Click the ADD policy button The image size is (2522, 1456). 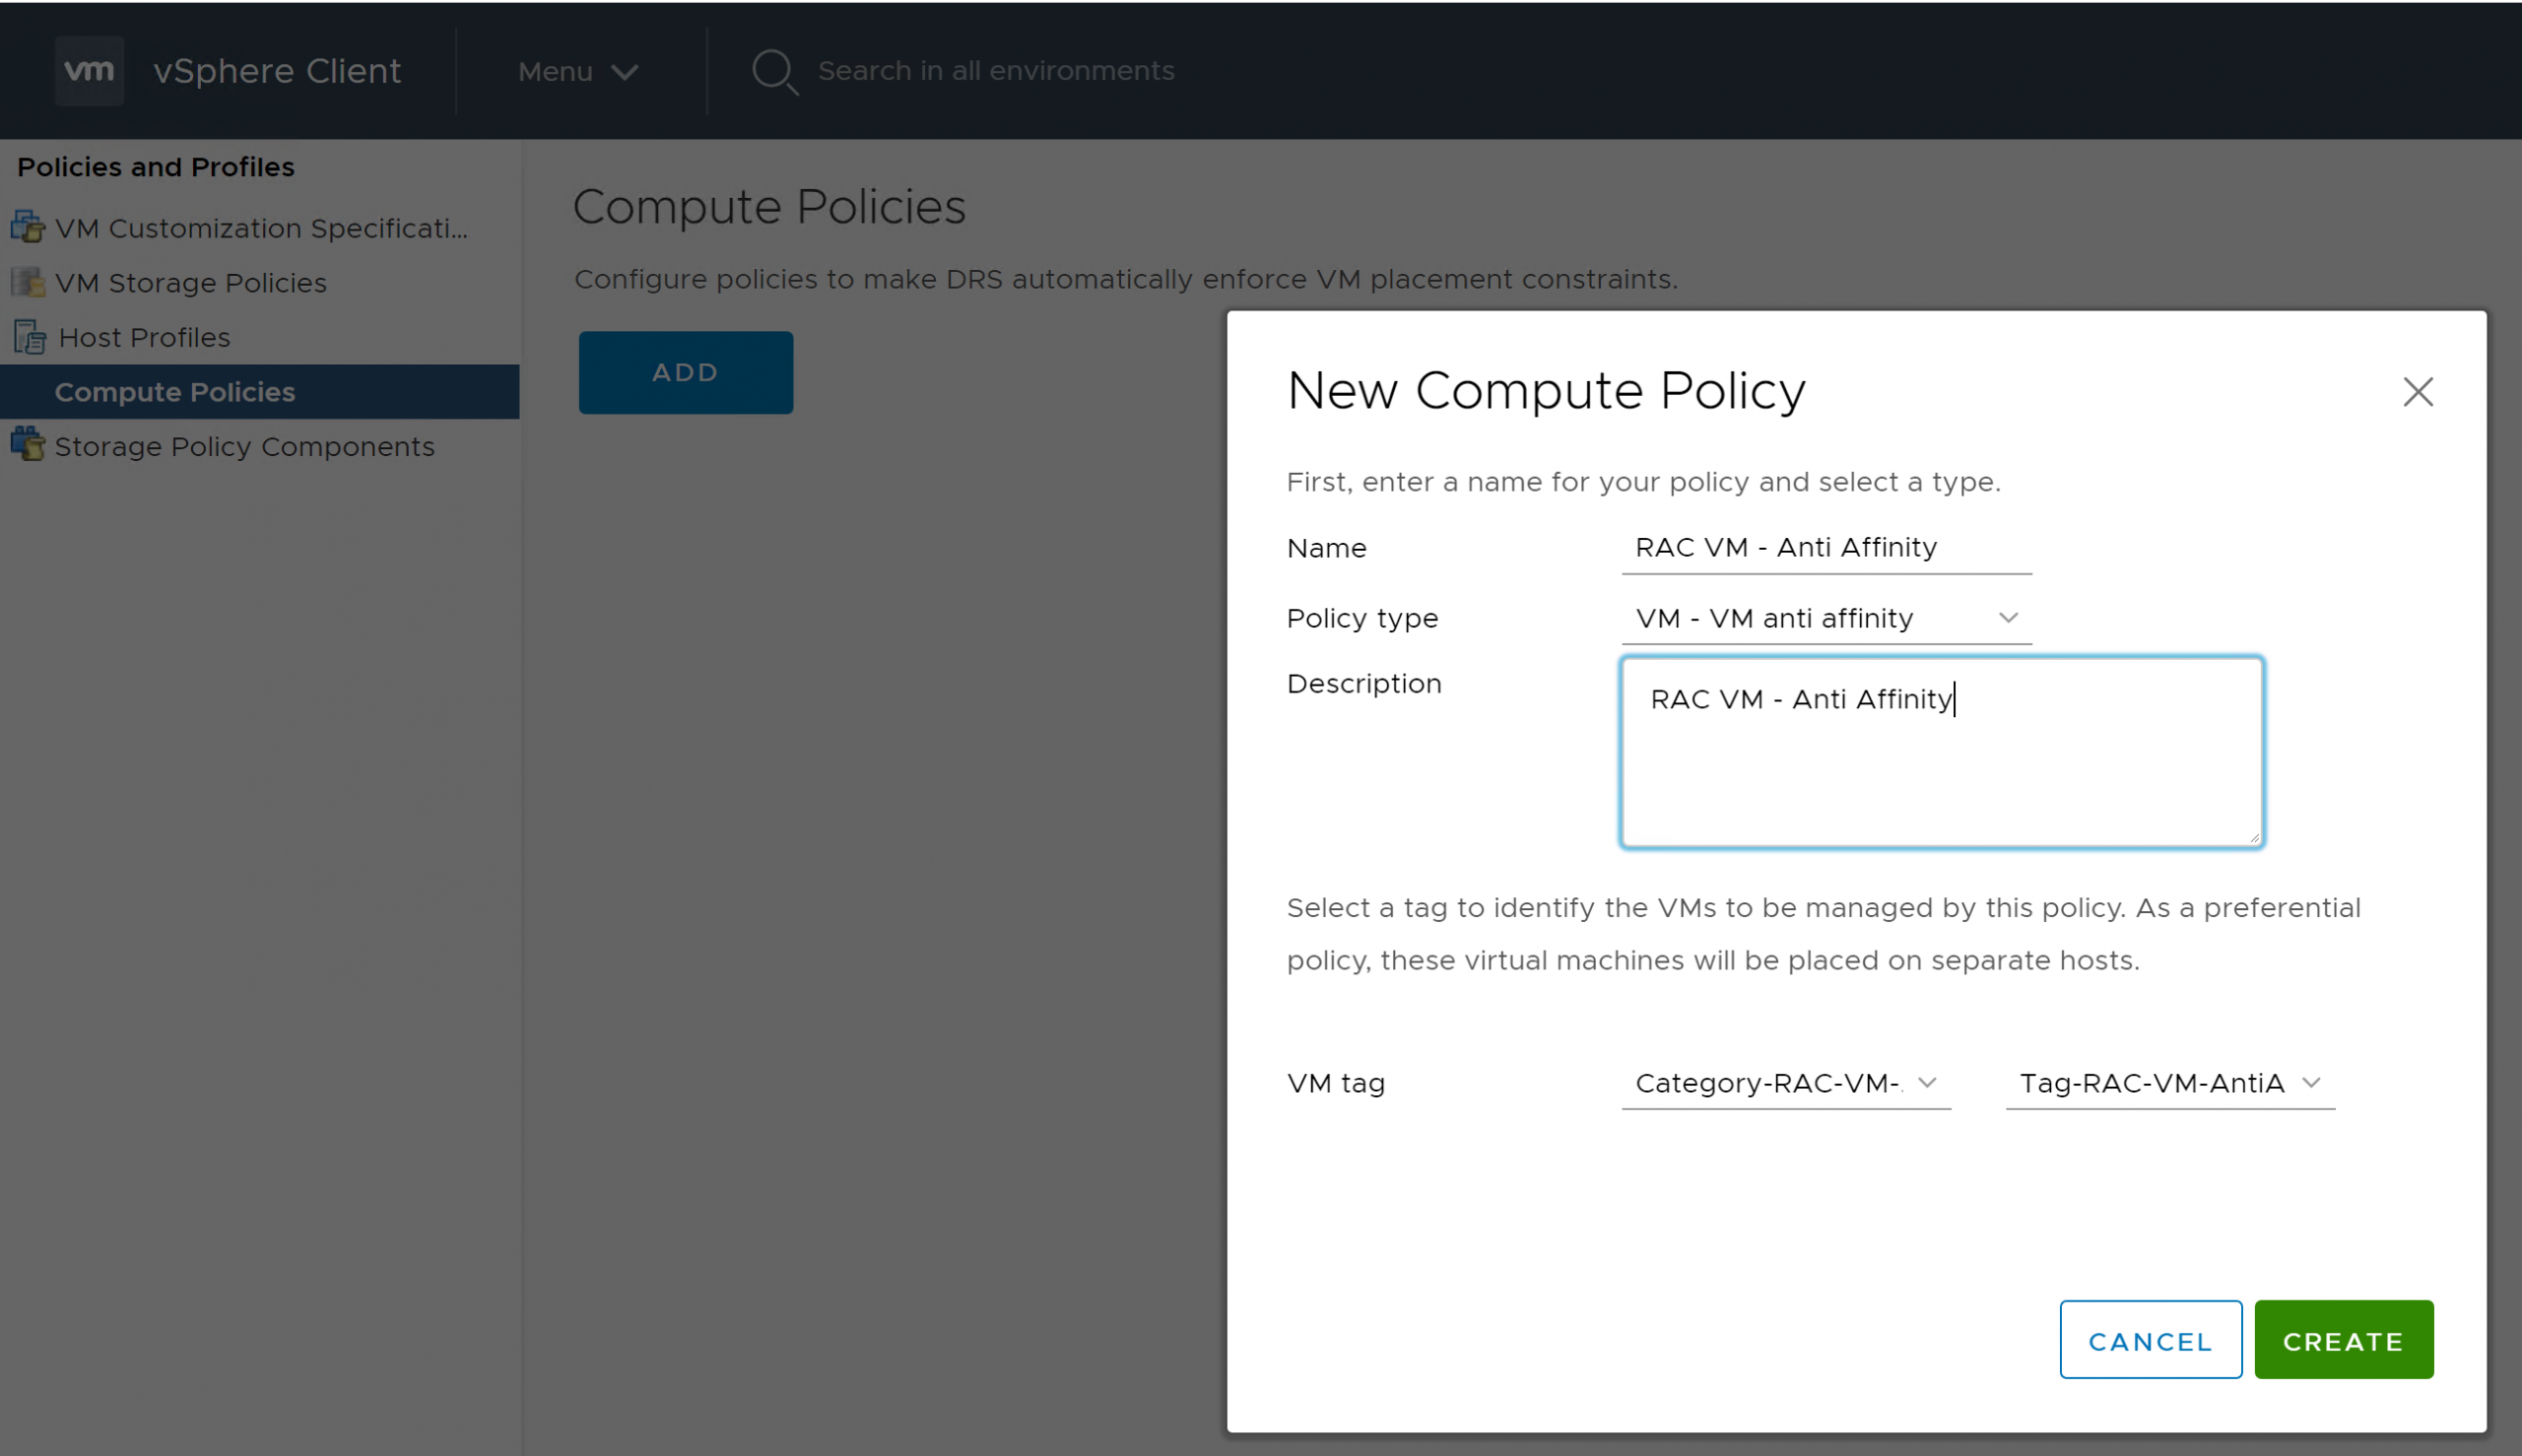click(x=685, y=372)
